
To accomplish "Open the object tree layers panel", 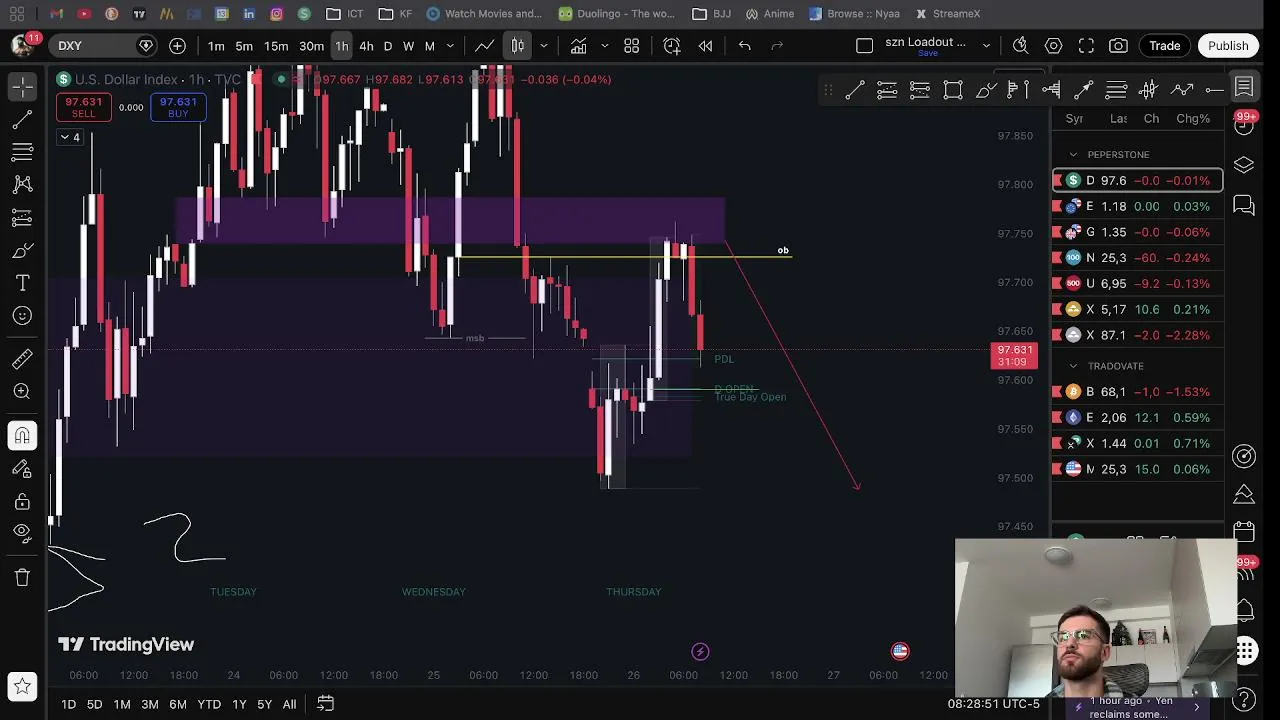I will tap(1244, 165).
